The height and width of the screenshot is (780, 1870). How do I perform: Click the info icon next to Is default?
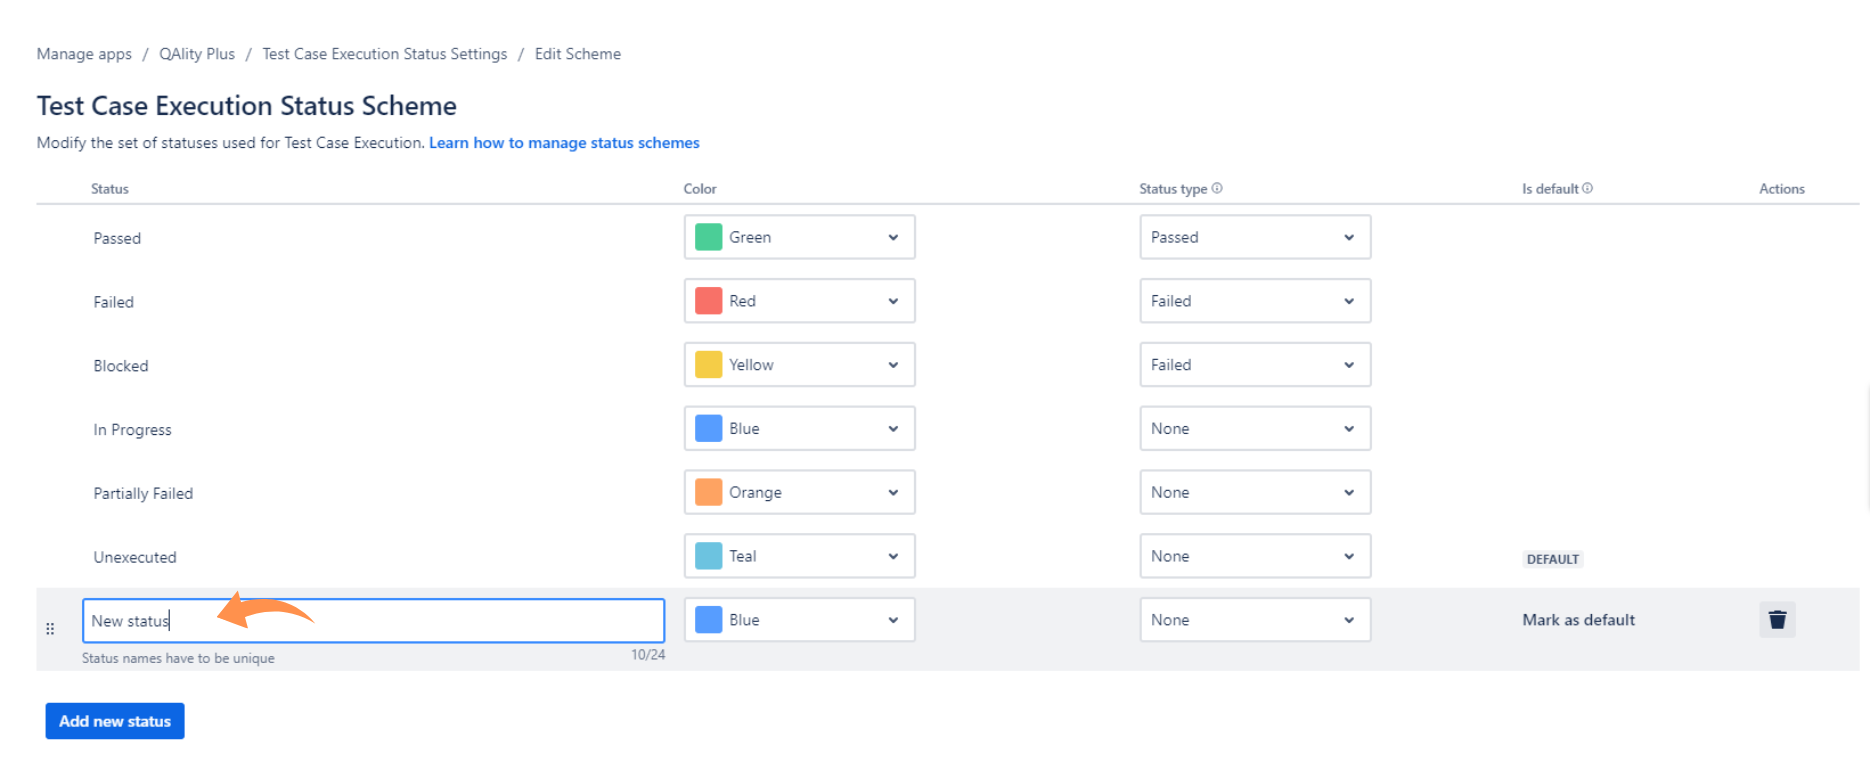click(1587, 188)
